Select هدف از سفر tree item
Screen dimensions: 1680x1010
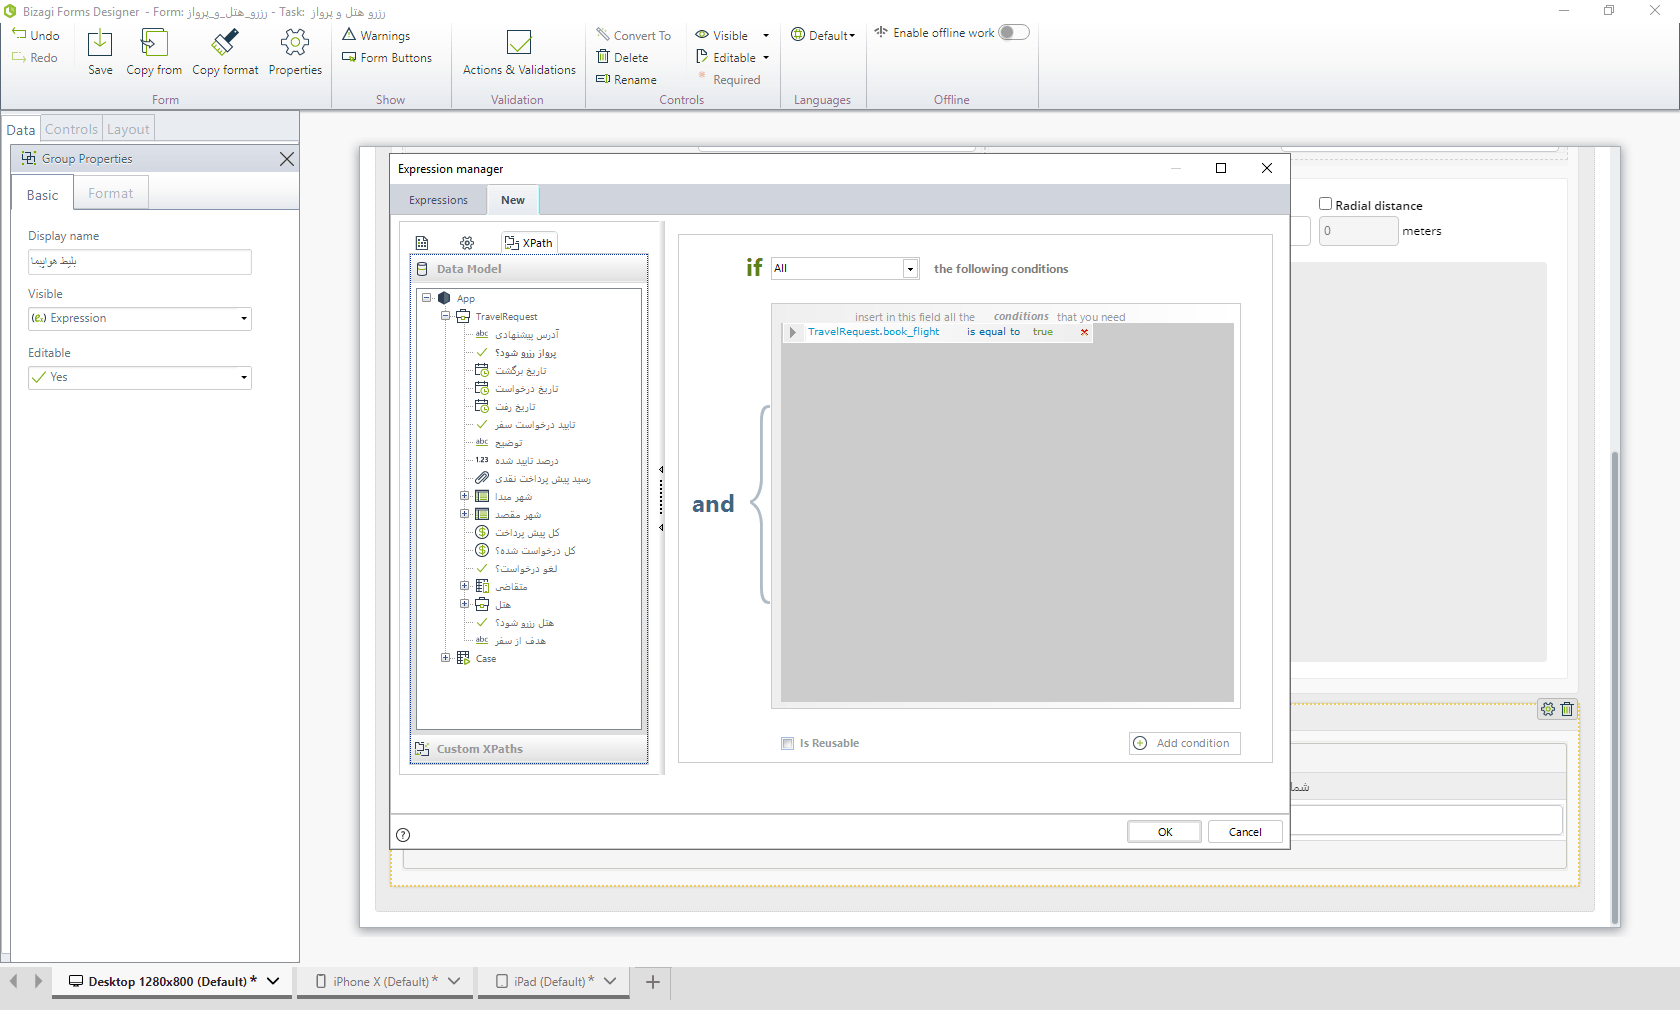pyautogui.click(x=521, y=640)
